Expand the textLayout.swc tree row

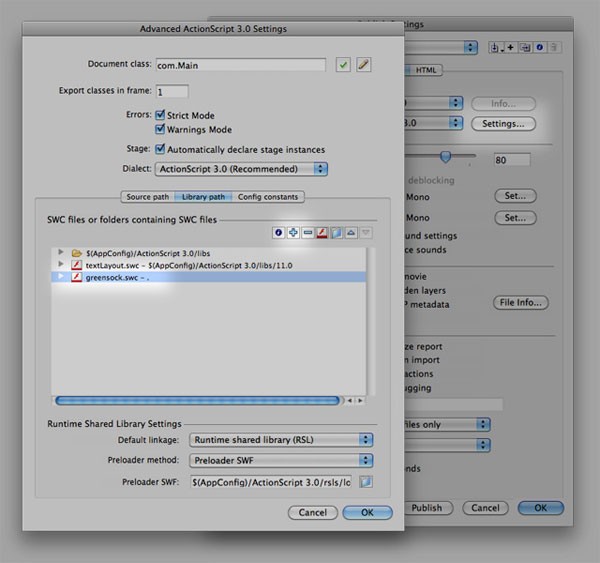60,264
